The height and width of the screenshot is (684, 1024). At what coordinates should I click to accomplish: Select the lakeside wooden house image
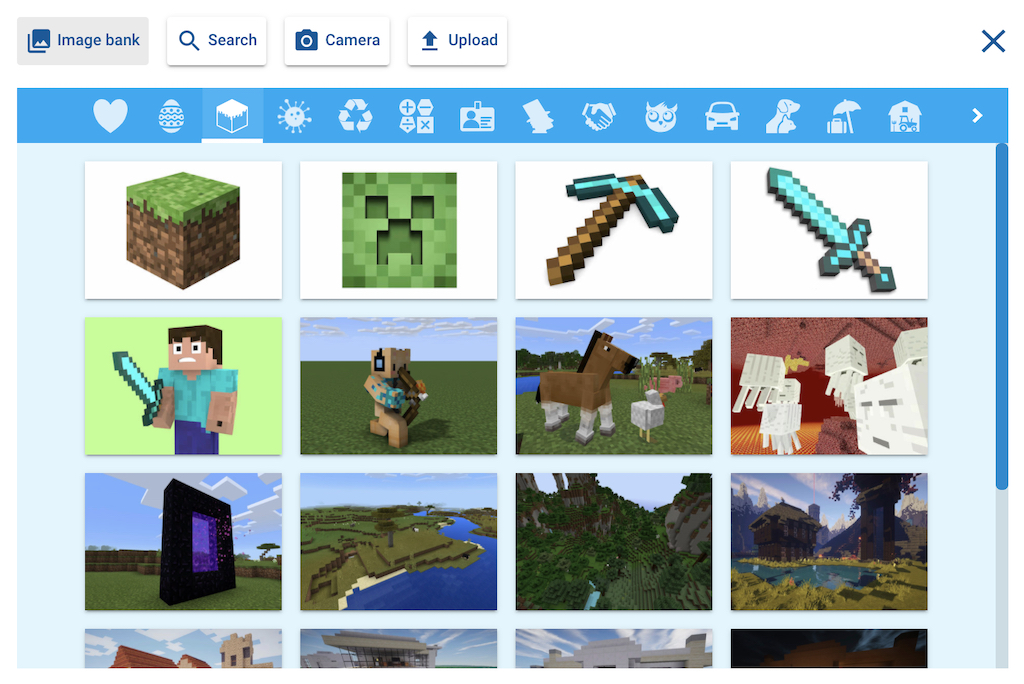click(829, 542)
